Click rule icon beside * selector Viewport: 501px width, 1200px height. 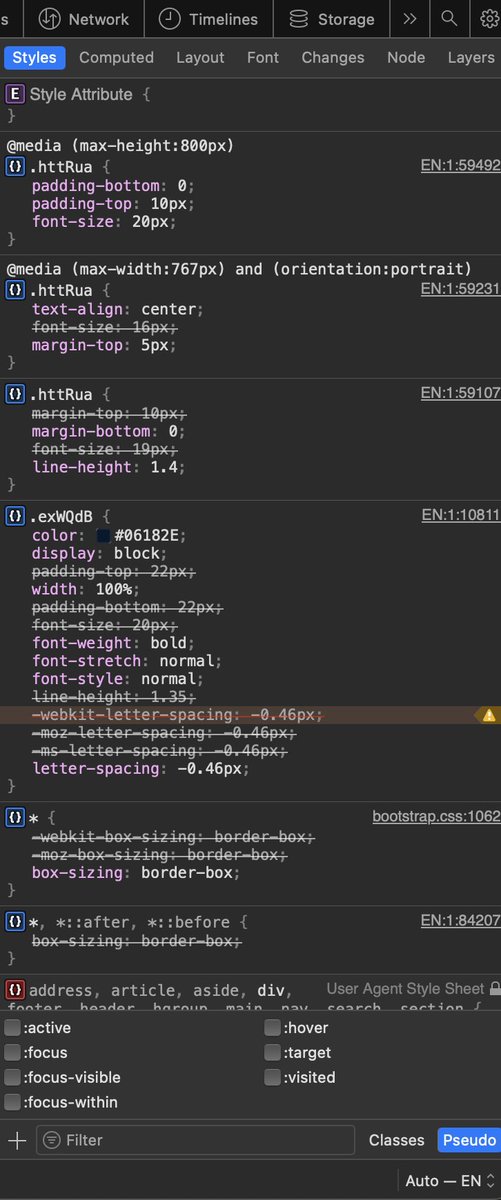click(x=15, y=818)
